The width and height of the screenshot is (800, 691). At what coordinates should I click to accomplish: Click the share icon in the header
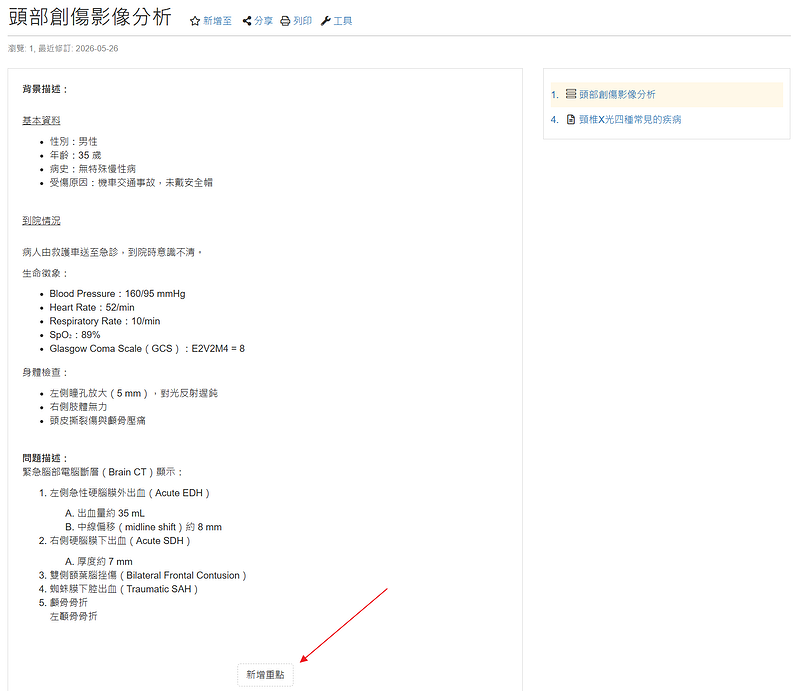(x=247, y=20)
